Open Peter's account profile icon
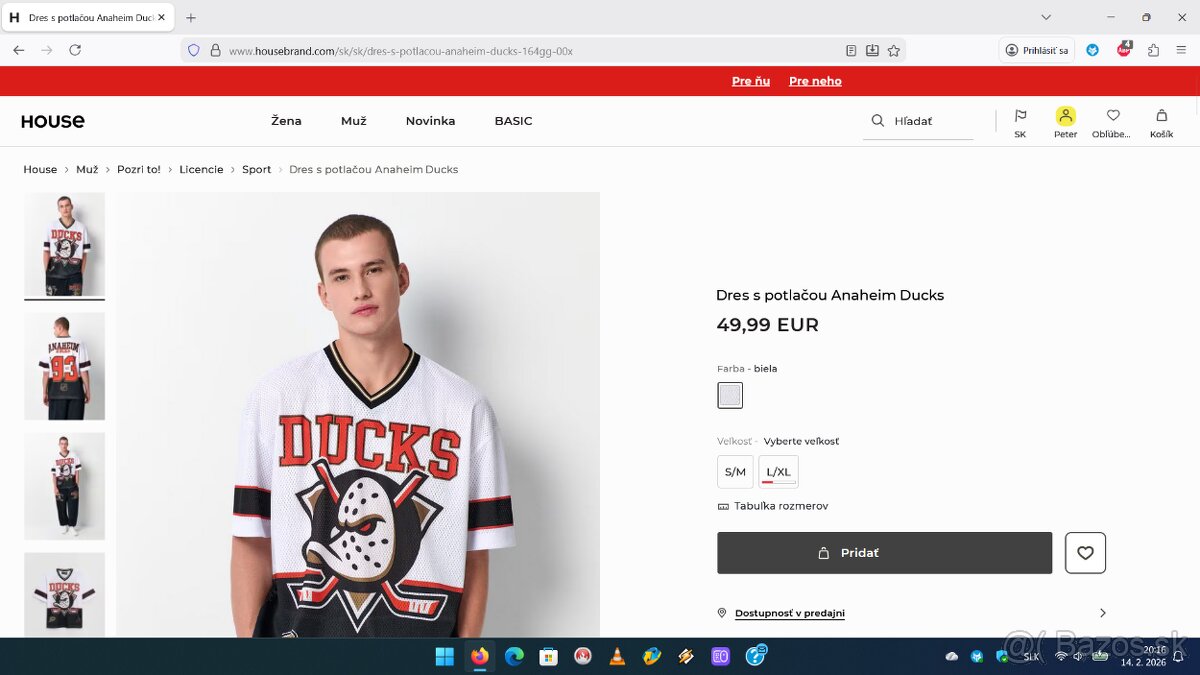Image resolution: width=1200 pixels, height=675 pixels. (x=1065, y=115)
